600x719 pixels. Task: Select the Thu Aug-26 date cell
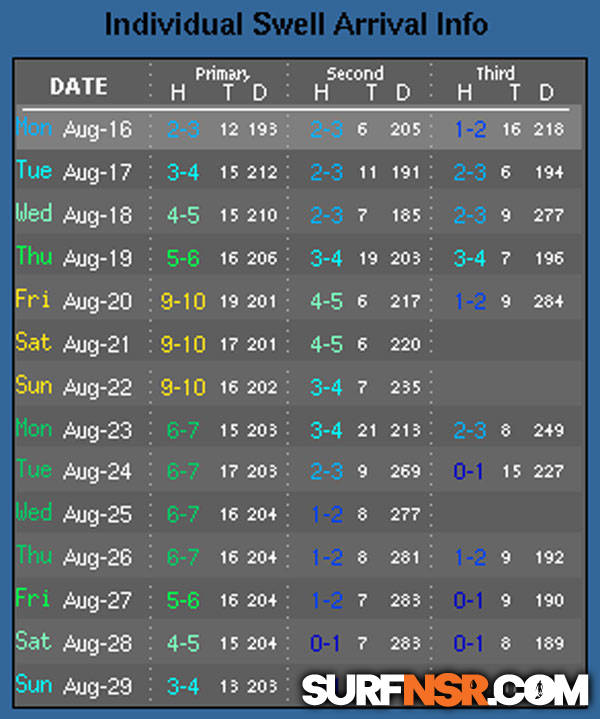[74, 556]
